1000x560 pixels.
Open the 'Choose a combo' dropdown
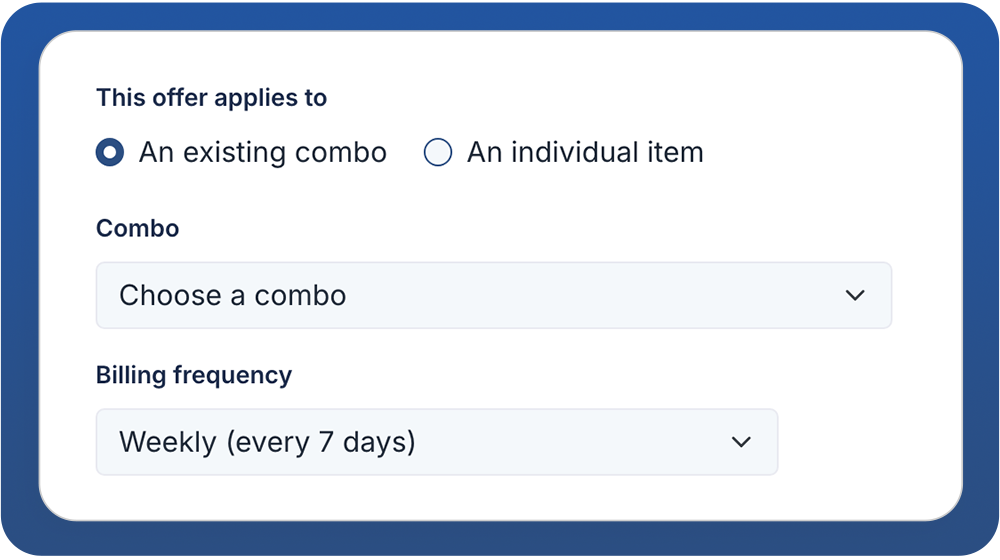[x=494, y=295]
